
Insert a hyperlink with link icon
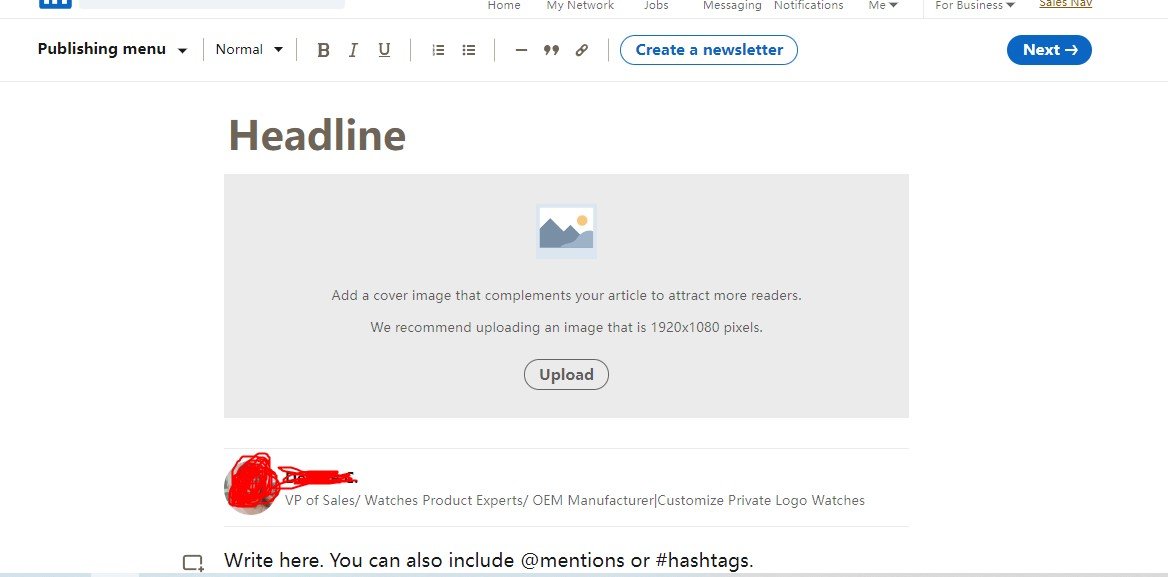pos(582,50)
